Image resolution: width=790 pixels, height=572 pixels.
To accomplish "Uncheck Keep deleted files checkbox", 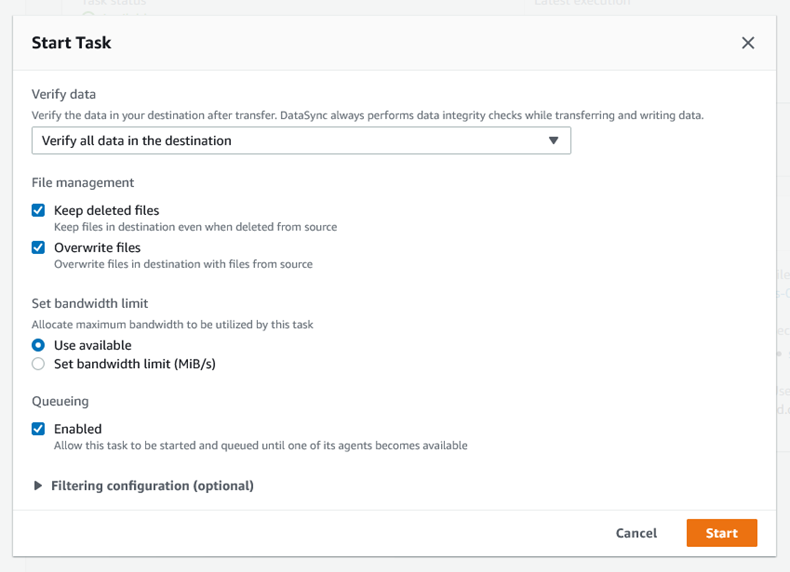I will click(38, 210).
